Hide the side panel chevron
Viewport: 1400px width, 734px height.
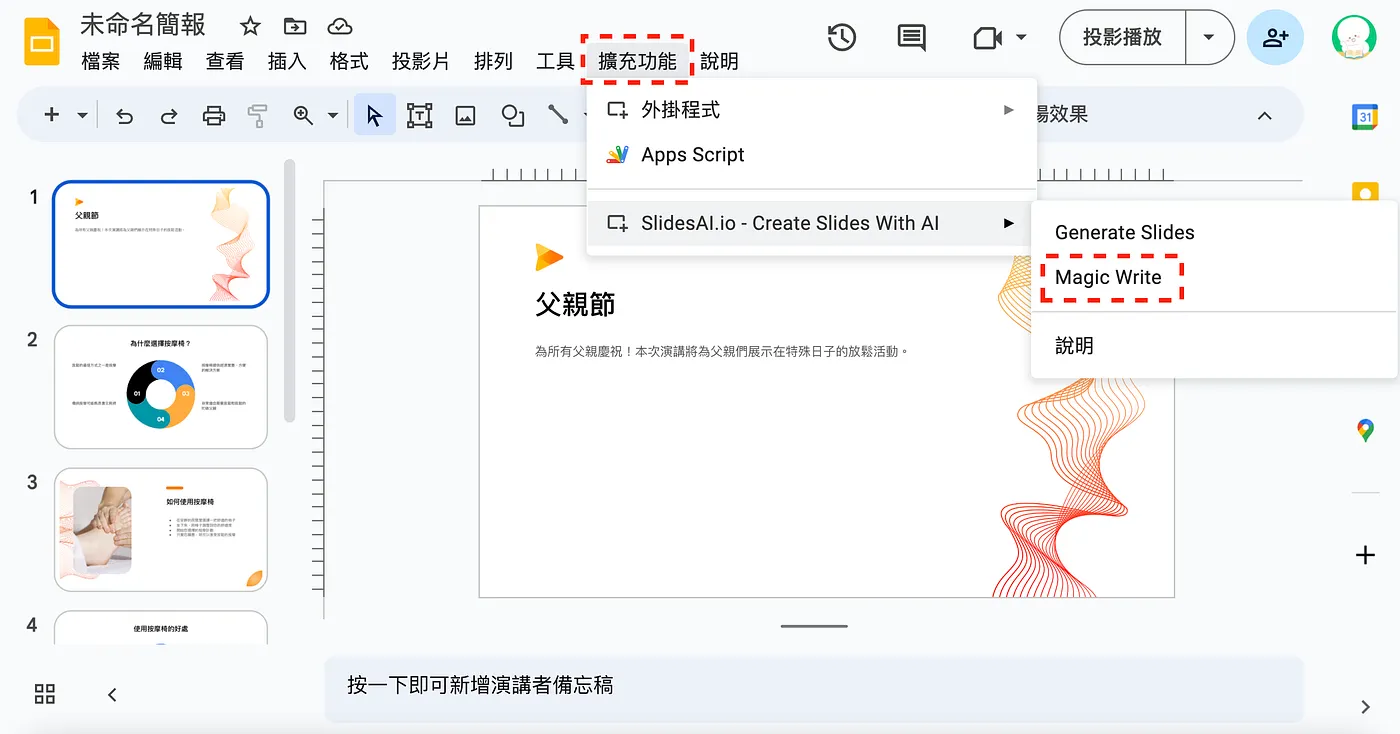tap(1366, 707)
